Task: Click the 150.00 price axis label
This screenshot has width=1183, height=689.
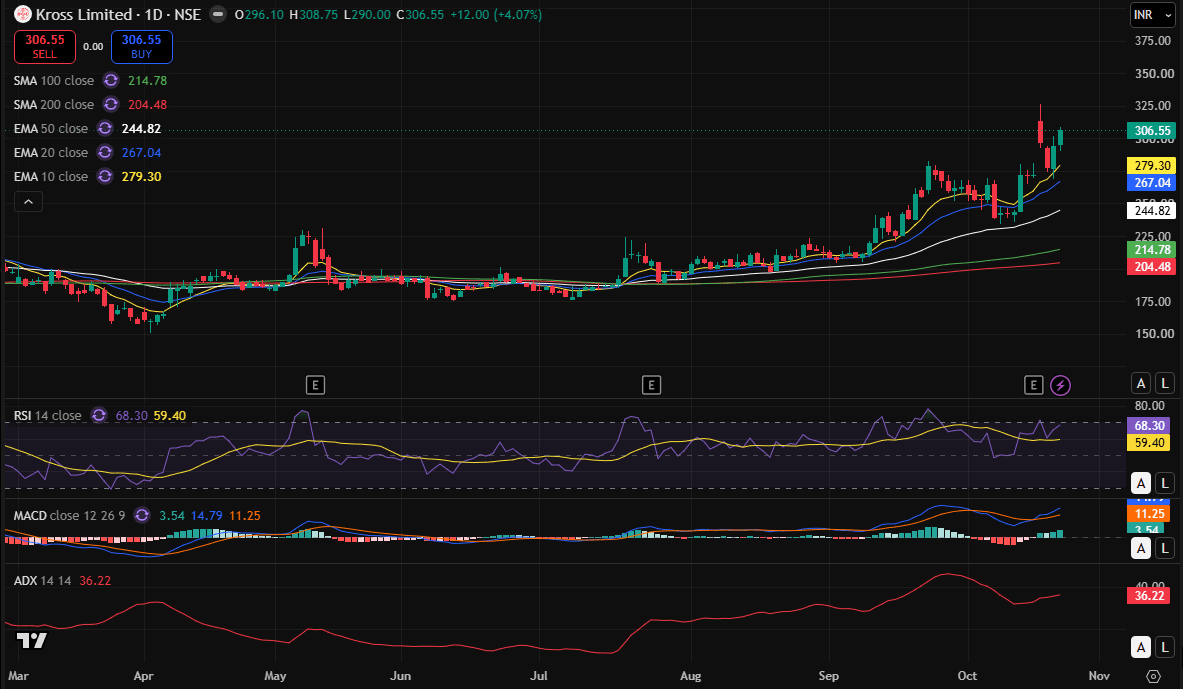Action: (x=1154, y=334)
